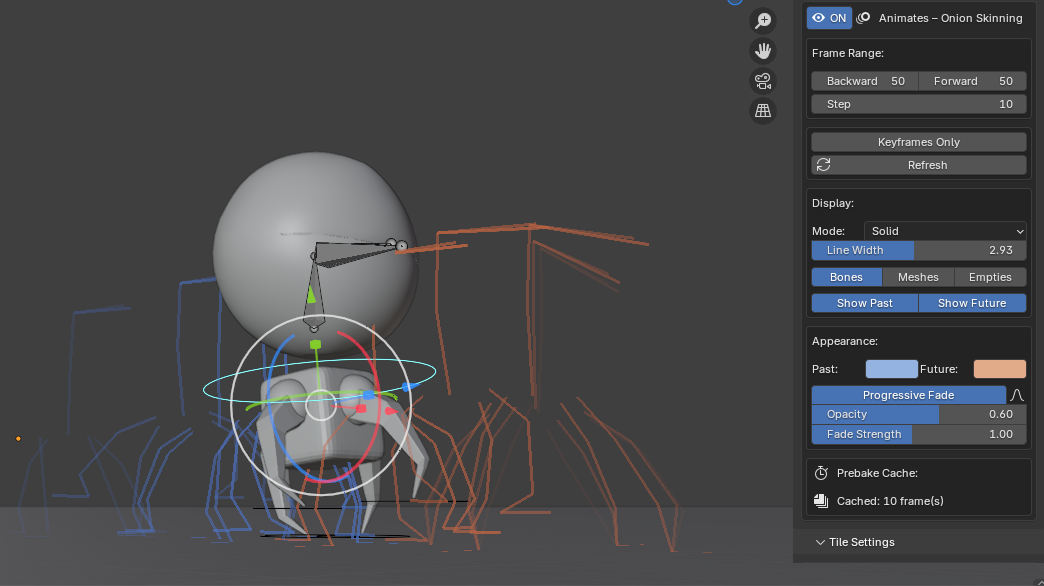Click the fade falloff curve icon

tap(1017, 395)
